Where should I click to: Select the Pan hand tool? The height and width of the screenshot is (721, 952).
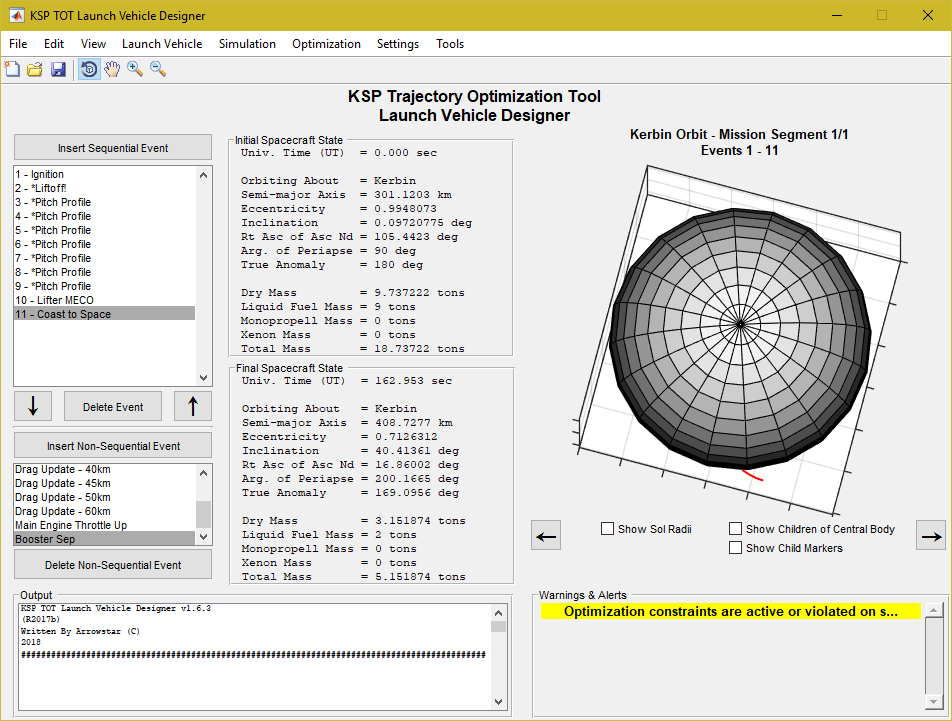tap(112, 69)
